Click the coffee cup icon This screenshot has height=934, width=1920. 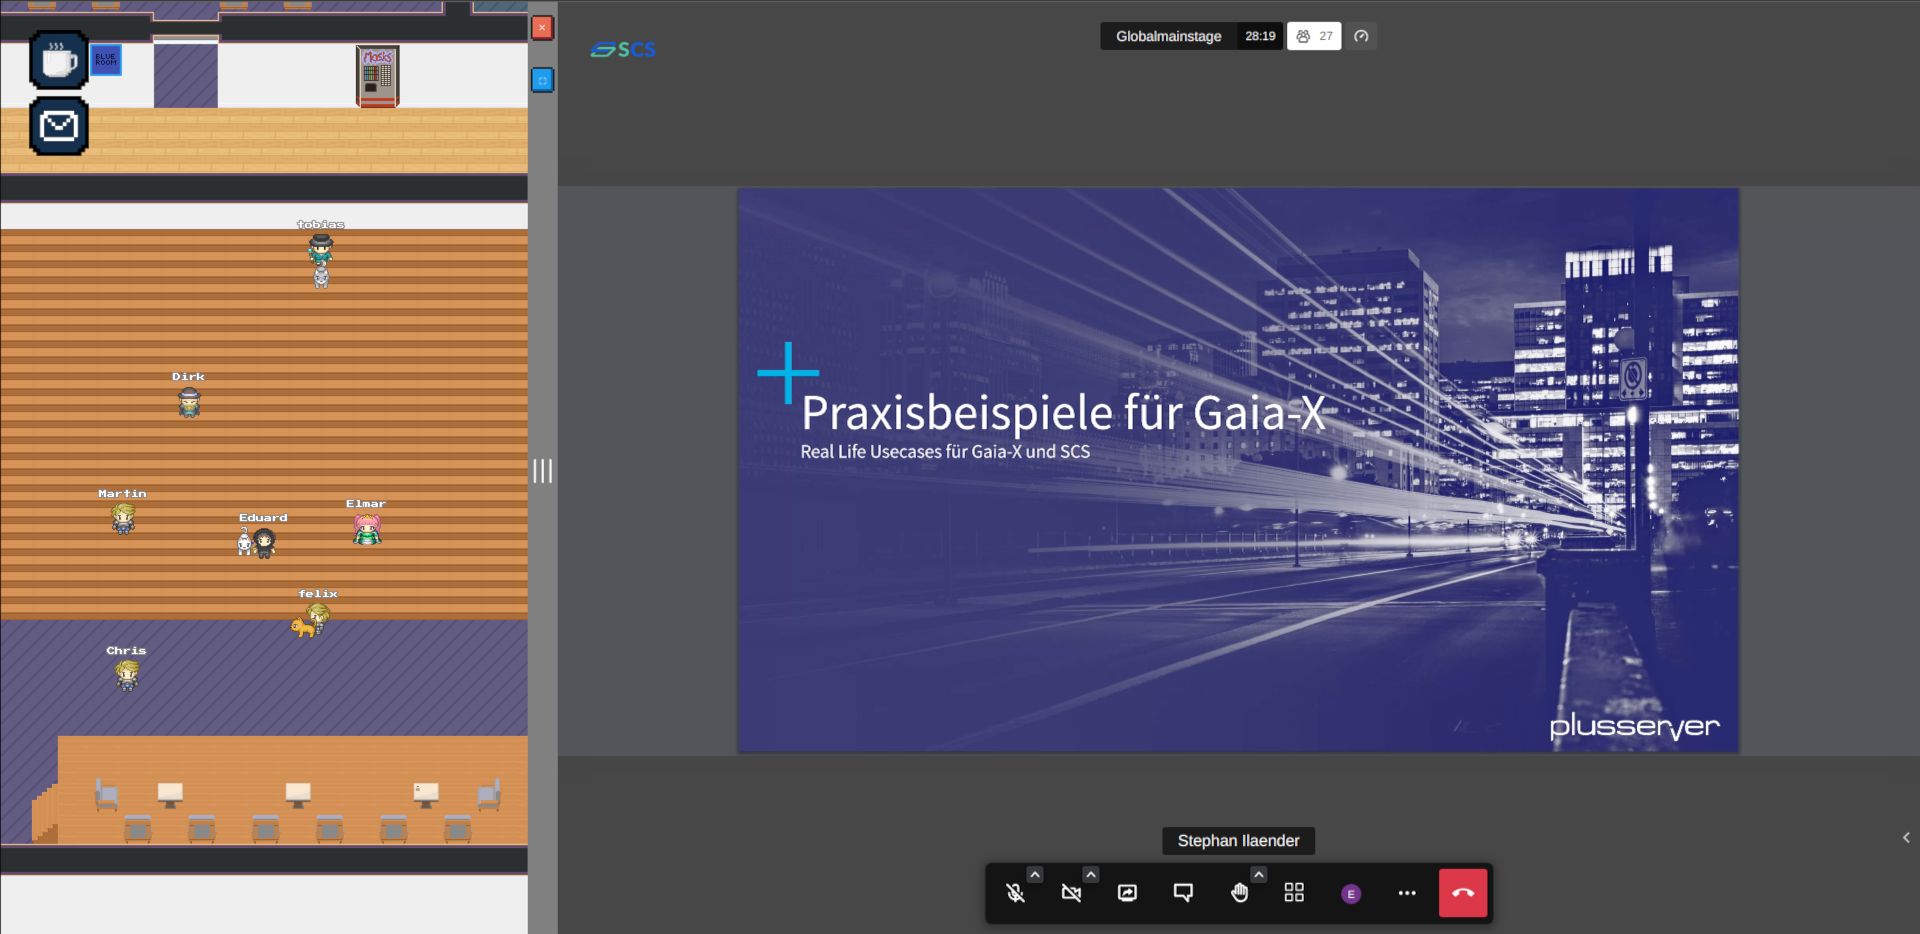pyautogui.click(x=59, y=60)
